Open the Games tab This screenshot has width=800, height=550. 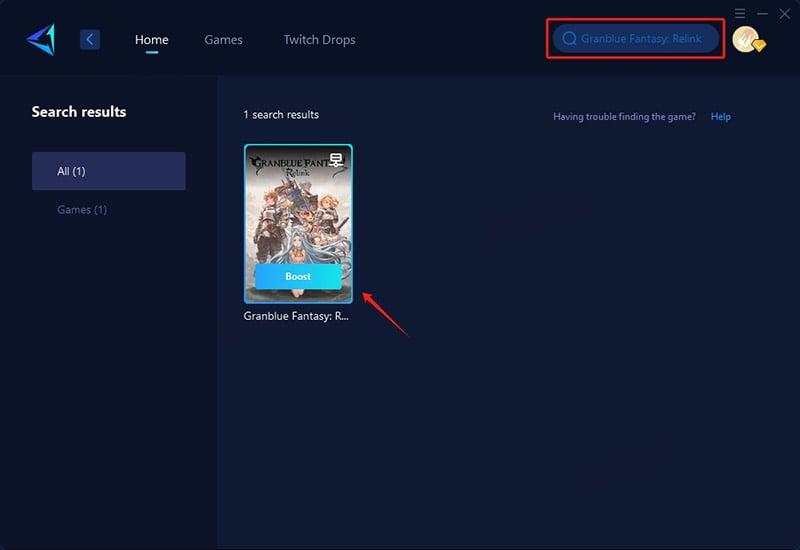click(x=223, y=39)
